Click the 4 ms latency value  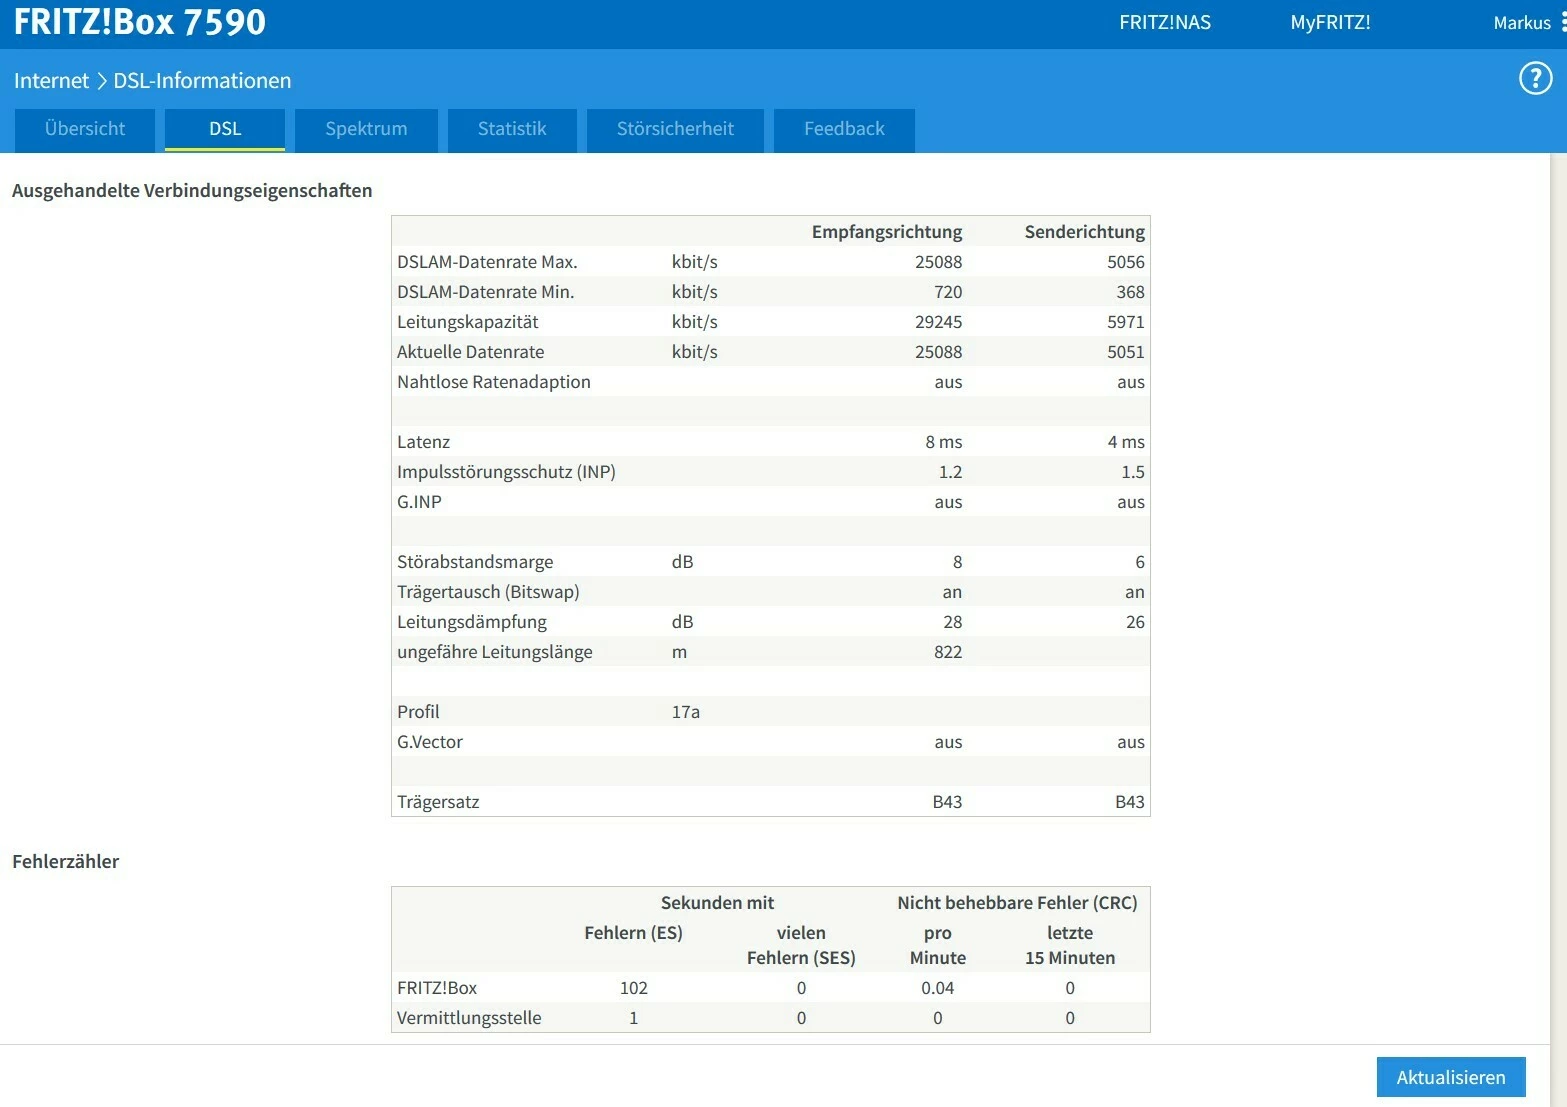point(1126,442)
